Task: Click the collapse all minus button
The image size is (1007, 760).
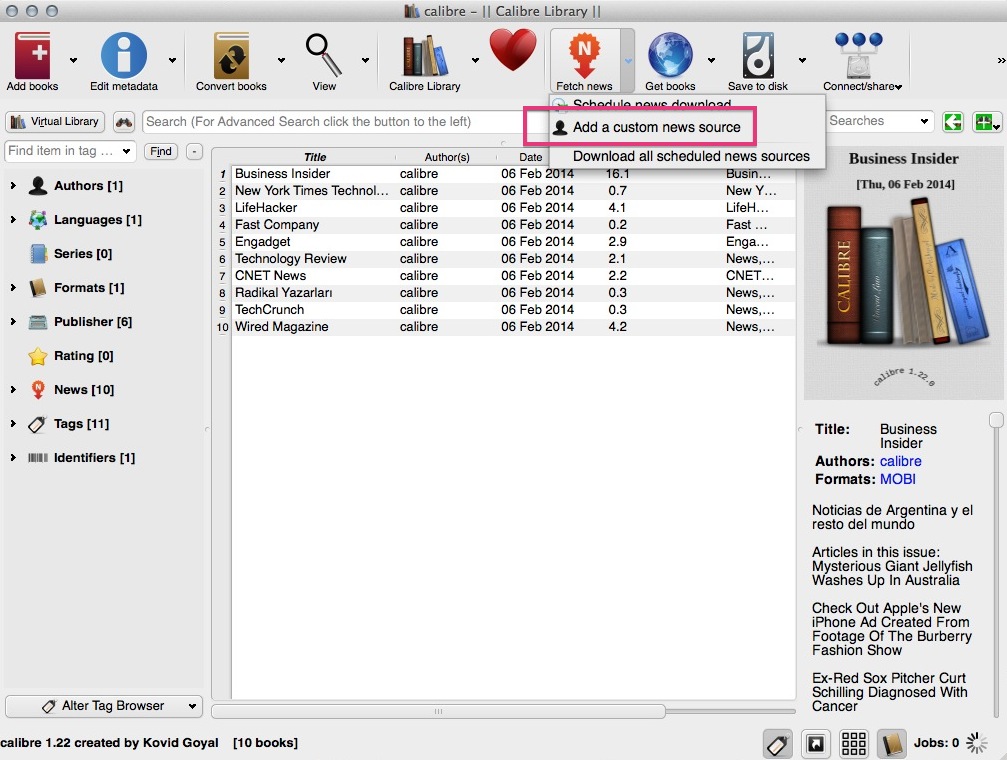Action: pyautogui.click(x=194, y=152)
